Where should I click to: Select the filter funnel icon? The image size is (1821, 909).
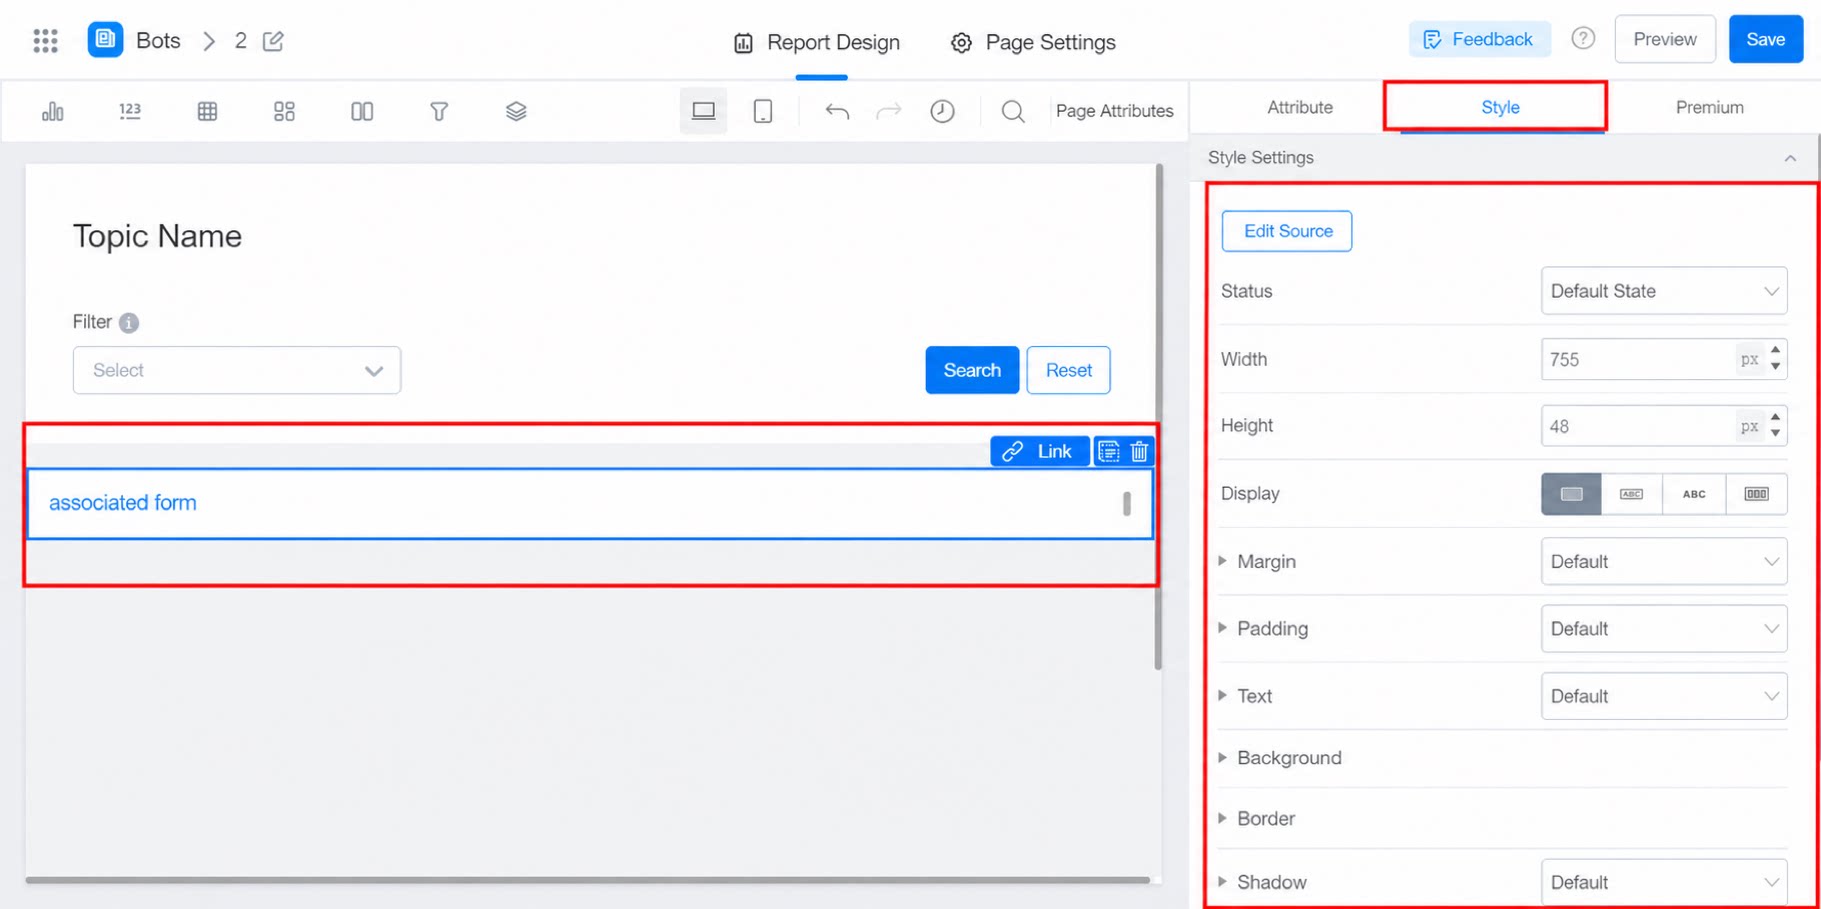coord(439,111)
